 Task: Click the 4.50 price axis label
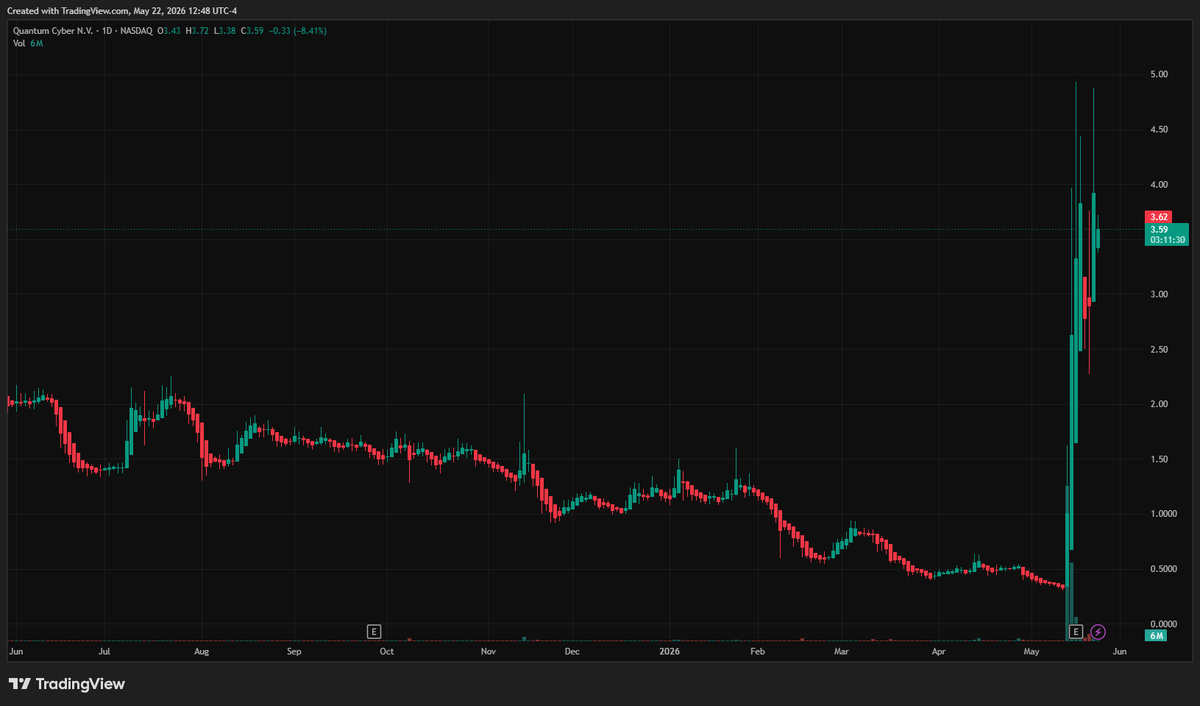(1160, 130)
